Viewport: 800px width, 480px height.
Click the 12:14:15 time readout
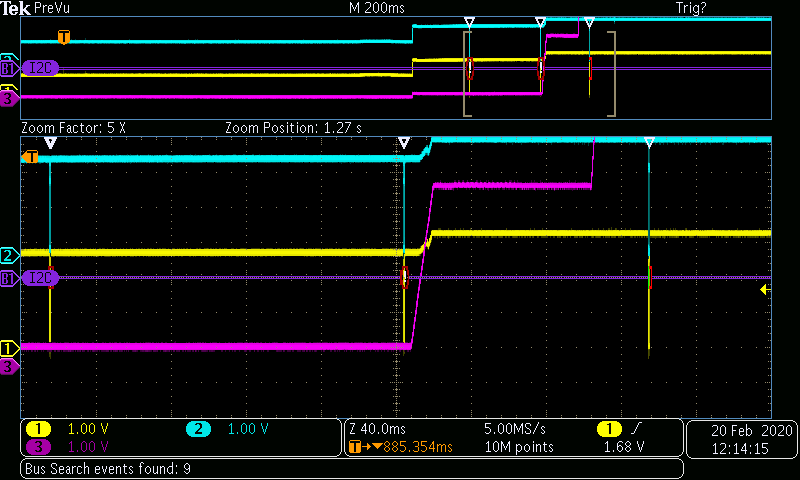point(740,448)
